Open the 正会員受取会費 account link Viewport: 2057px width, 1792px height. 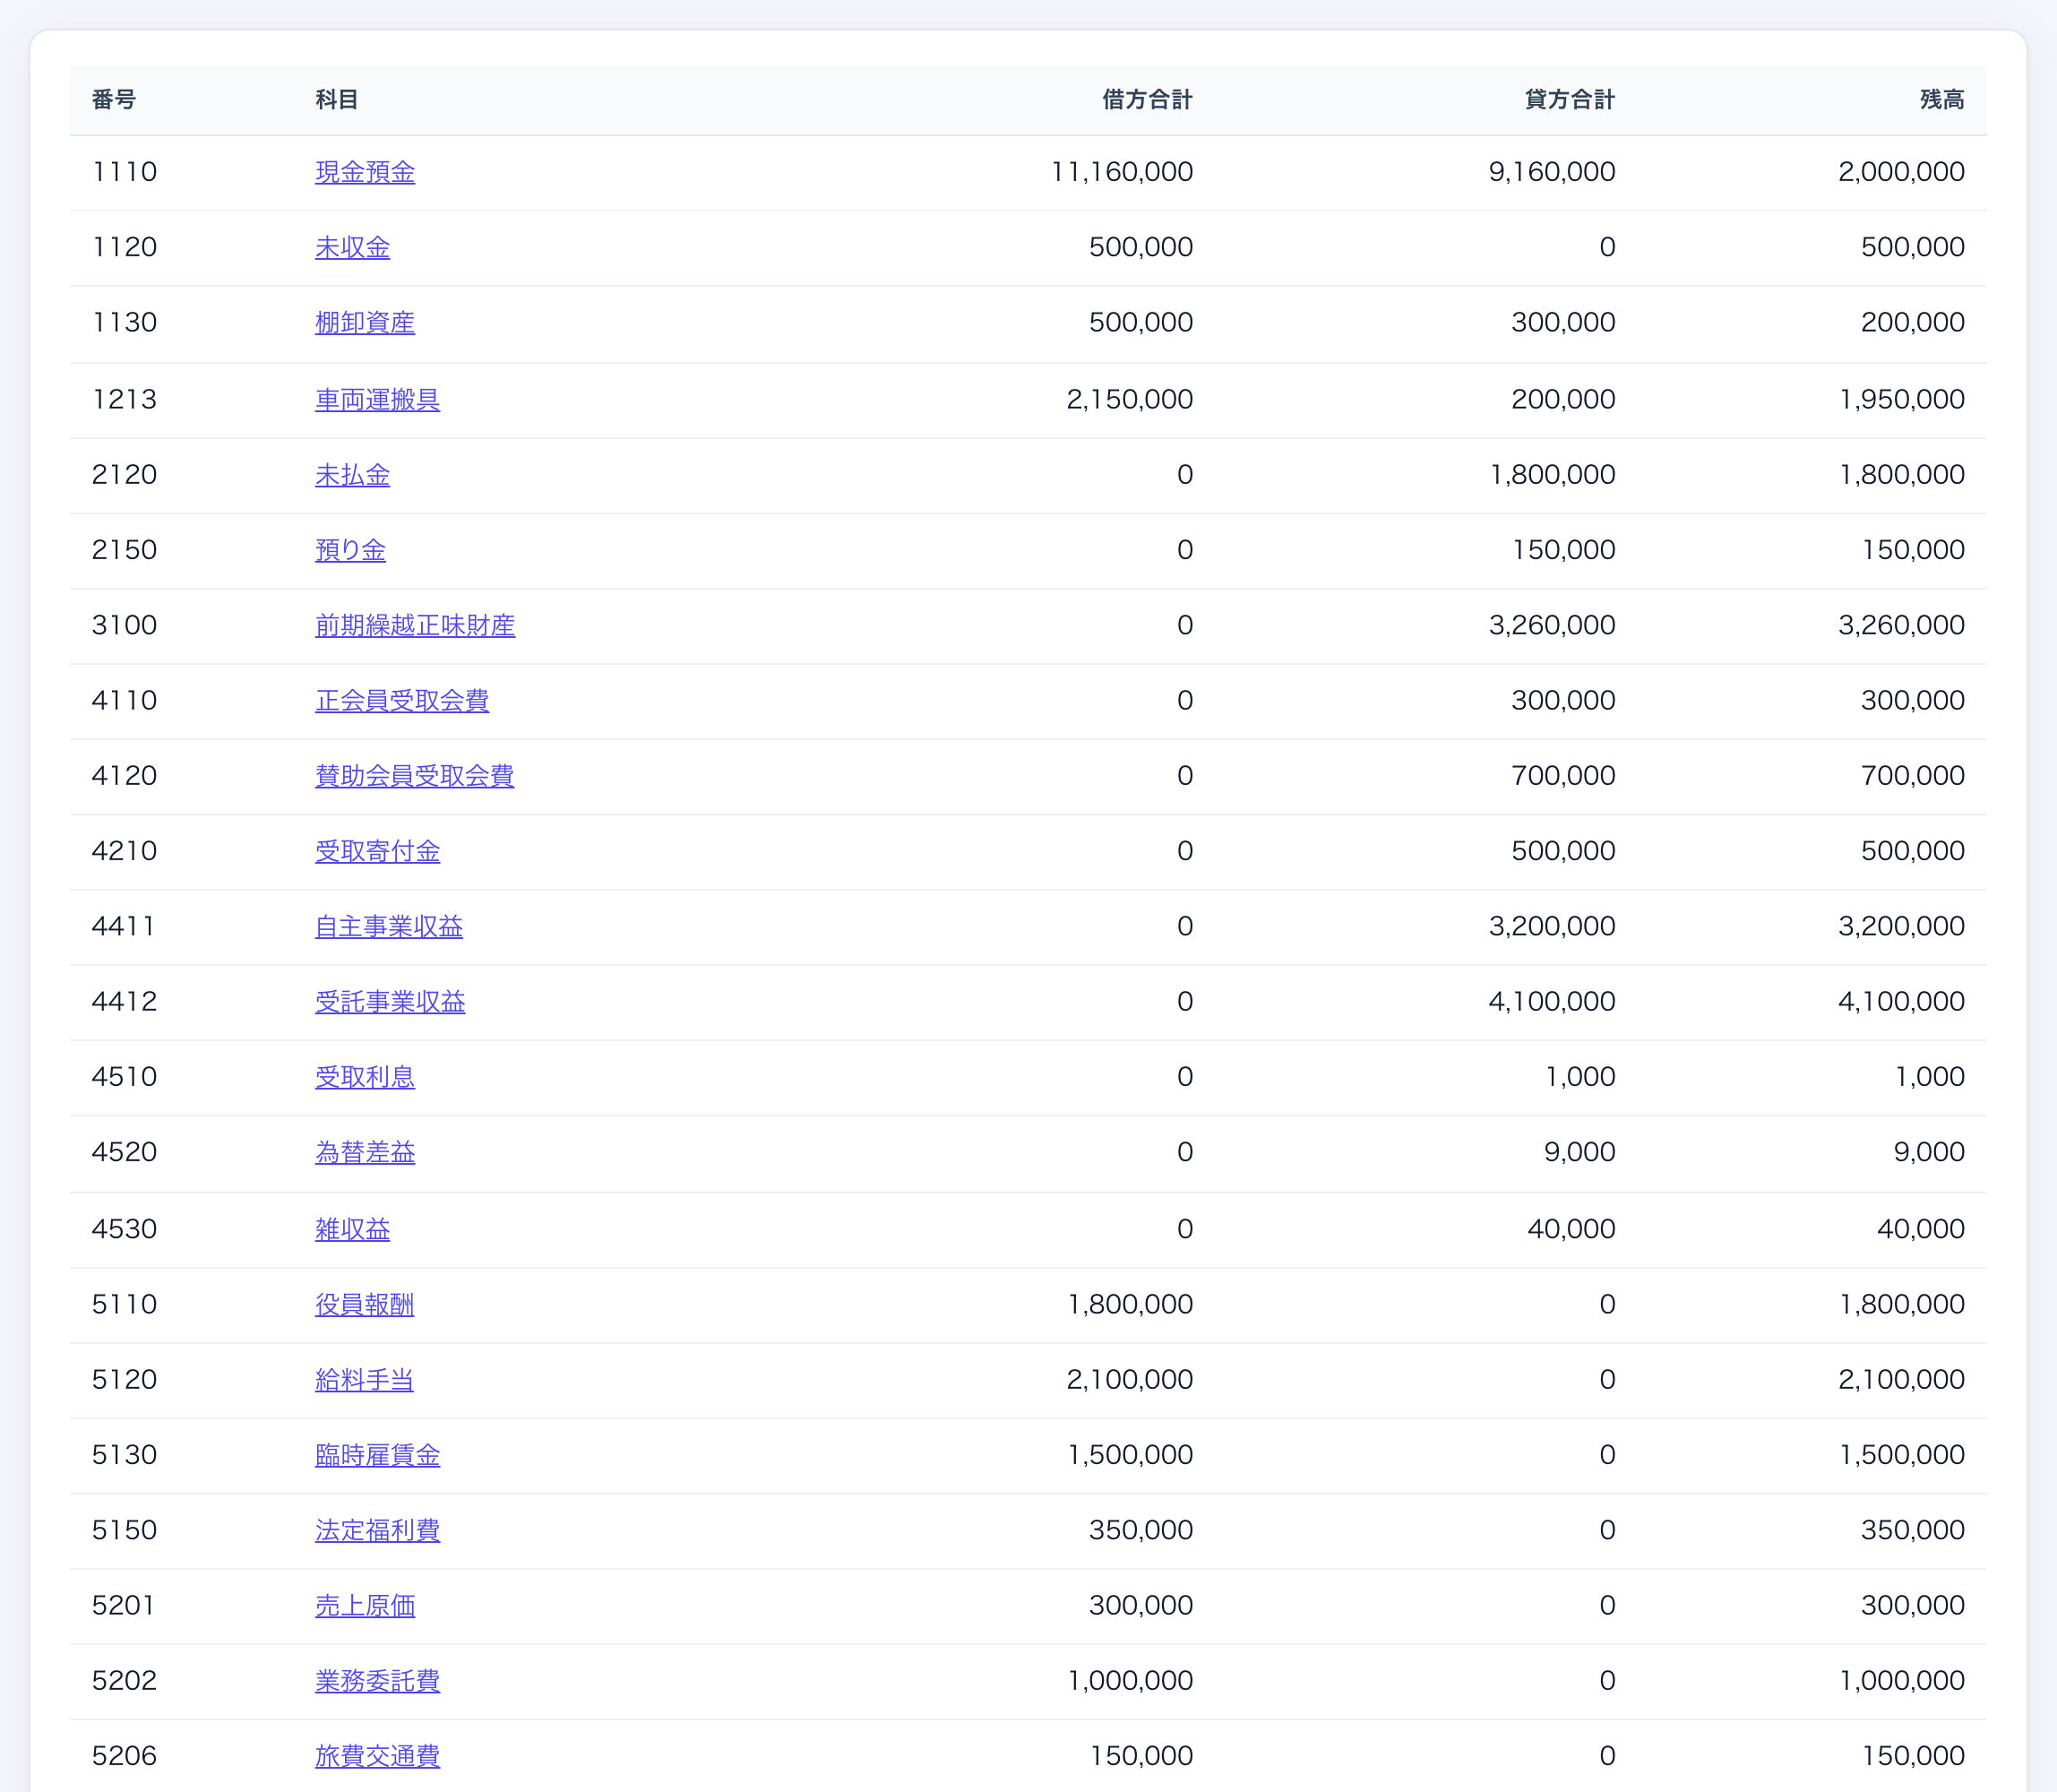pyautogui.click(x=402, y=700)
